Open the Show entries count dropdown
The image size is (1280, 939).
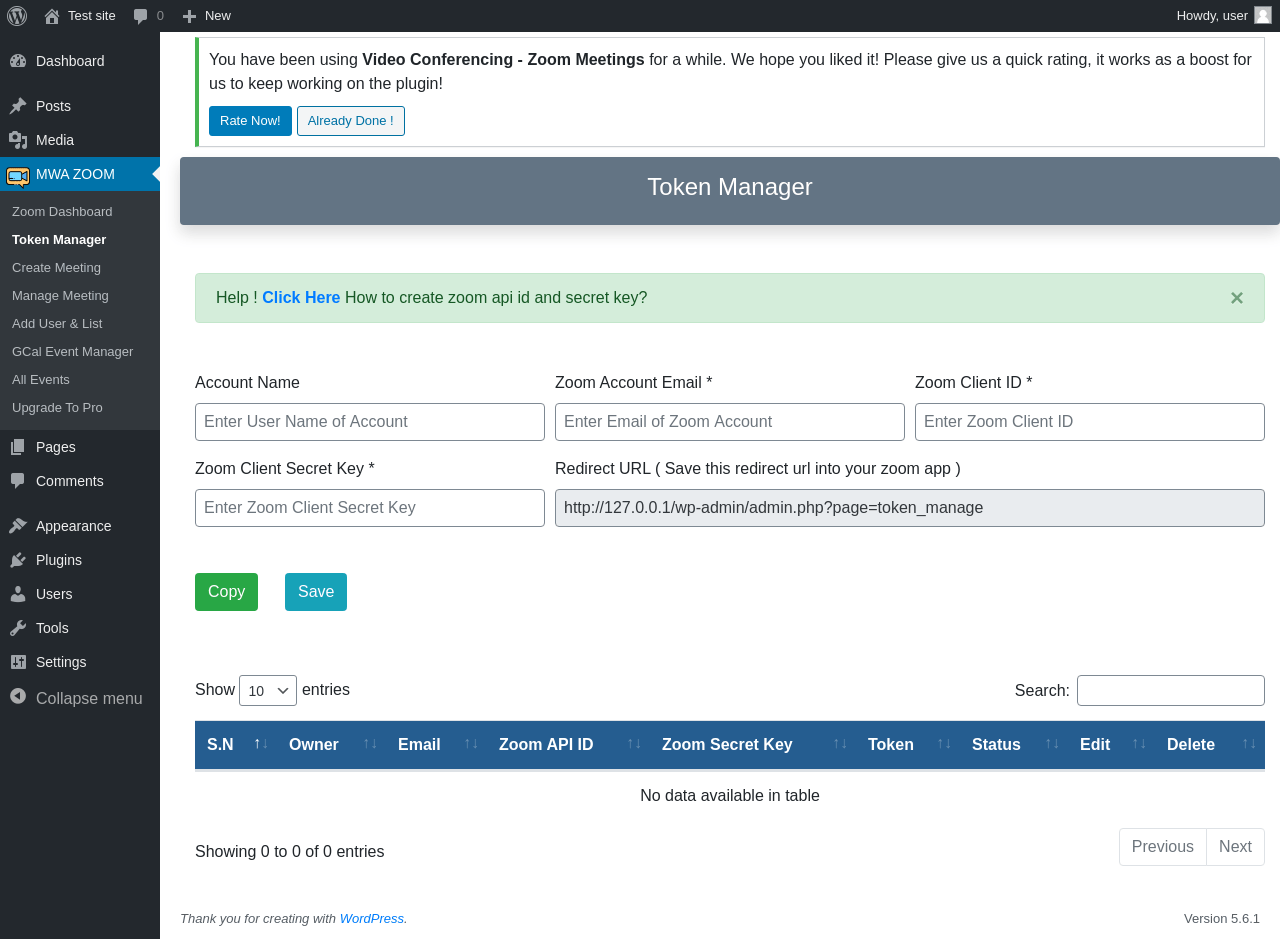click(268, 690)
